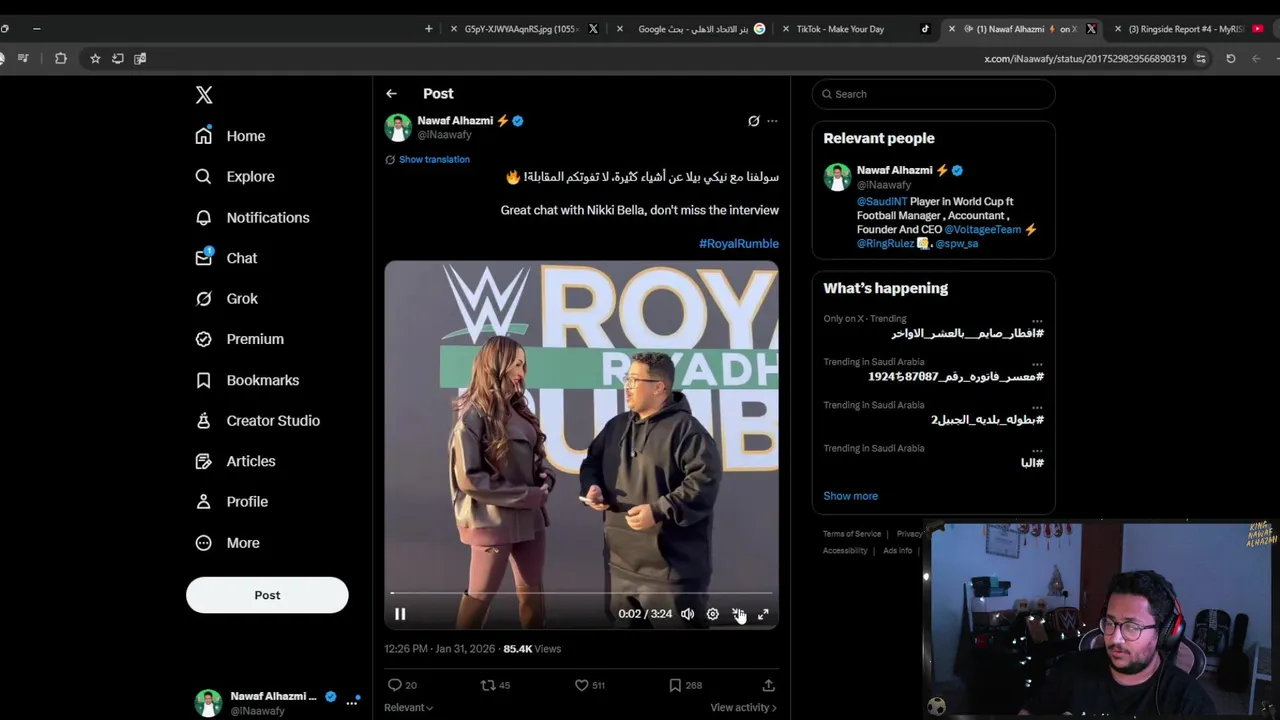Open options for #بطوله_بلديه_الجبيل2 trend
The width and height of the screenshot is (1280, 720).
point(1037,407)
